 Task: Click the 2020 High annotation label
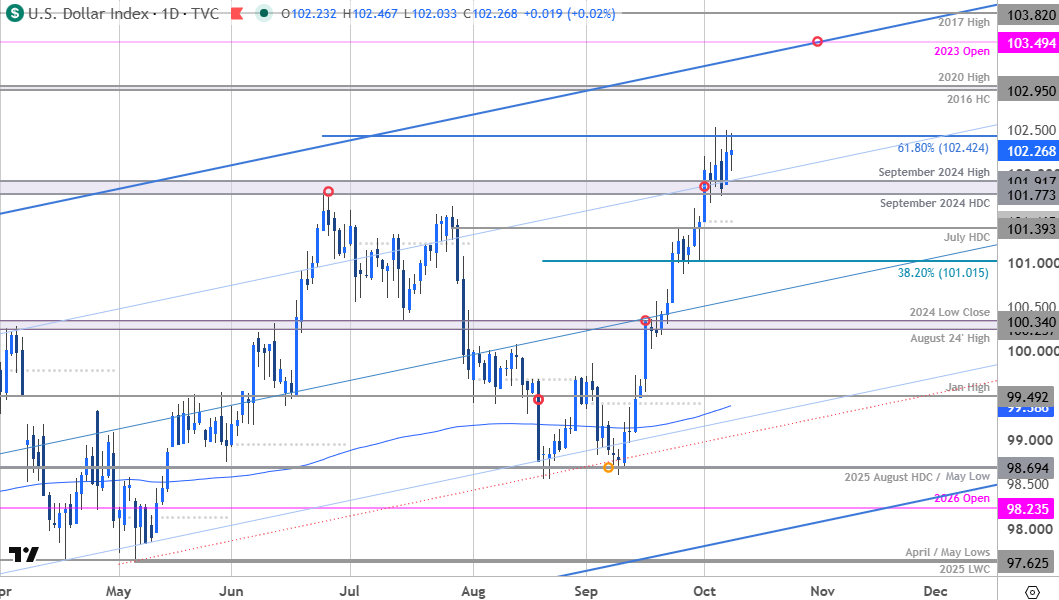tap(964, 77)
